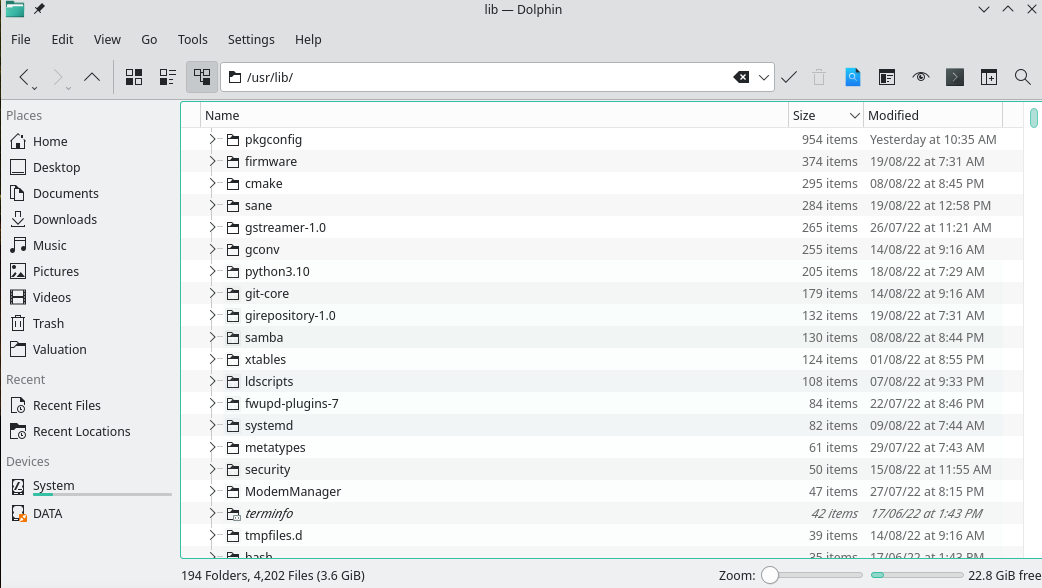1042x588 pixels.
Task: Switch to Compact view mode
Action: pyautogui.click(x=167, y=77)
